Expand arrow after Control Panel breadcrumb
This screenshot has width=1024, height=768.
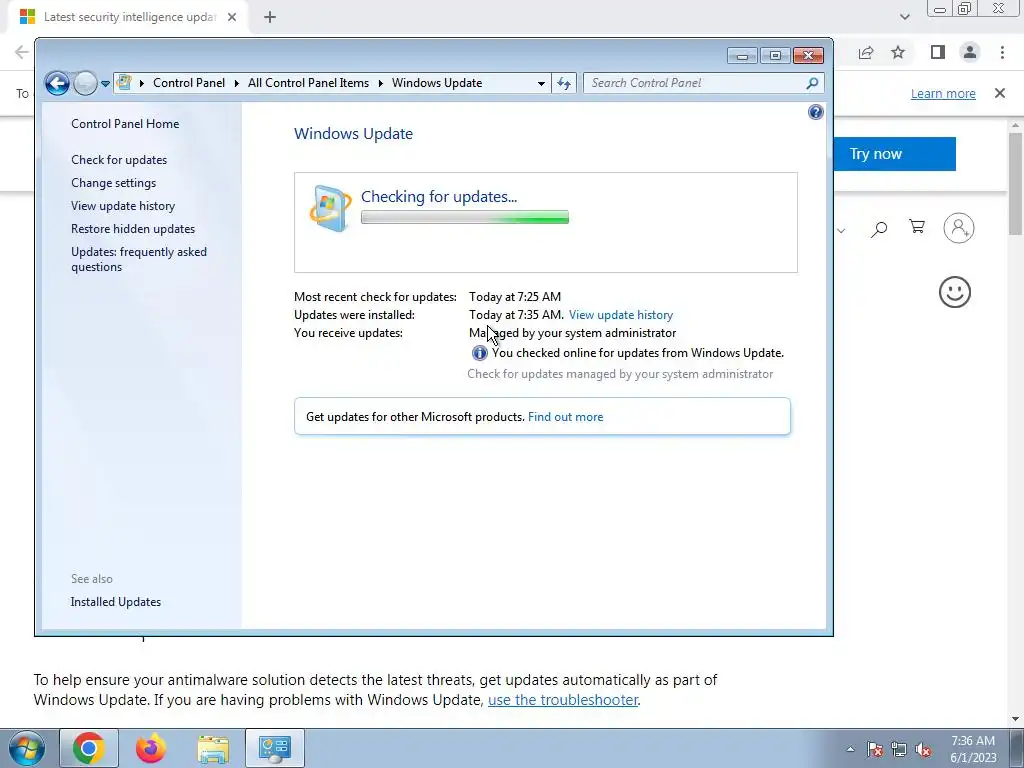[x=236, y=84]
